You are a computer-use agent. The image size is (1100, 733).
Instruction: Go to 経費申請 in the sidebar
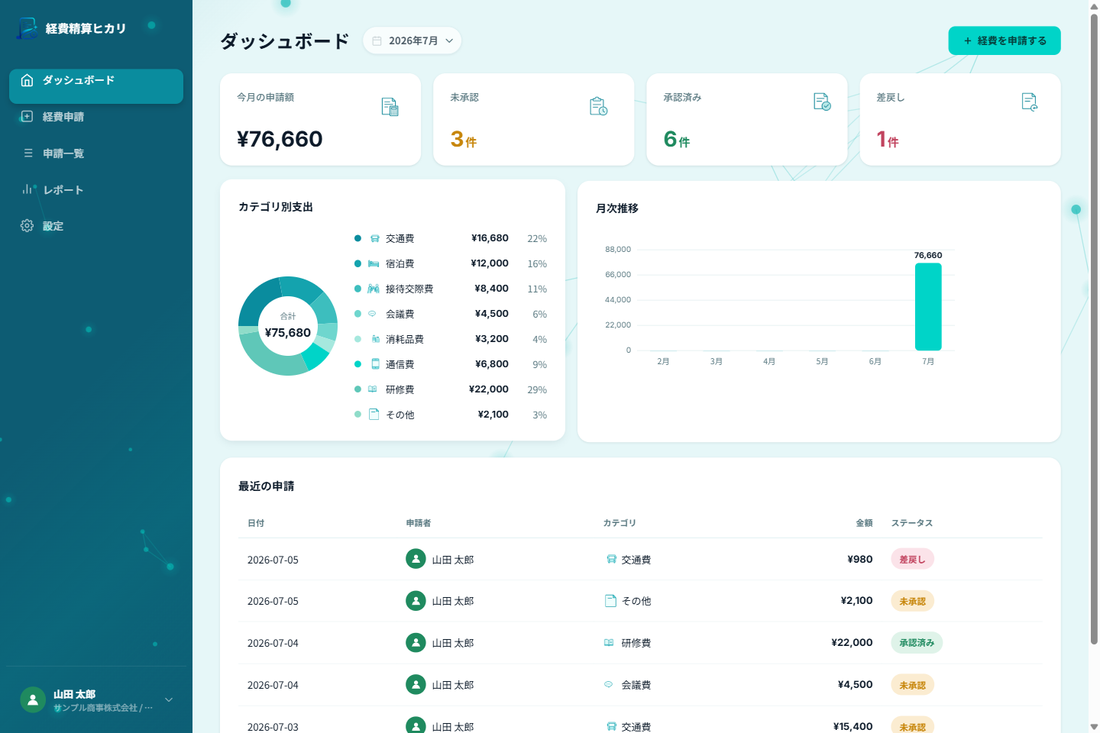tap(96, 116)
